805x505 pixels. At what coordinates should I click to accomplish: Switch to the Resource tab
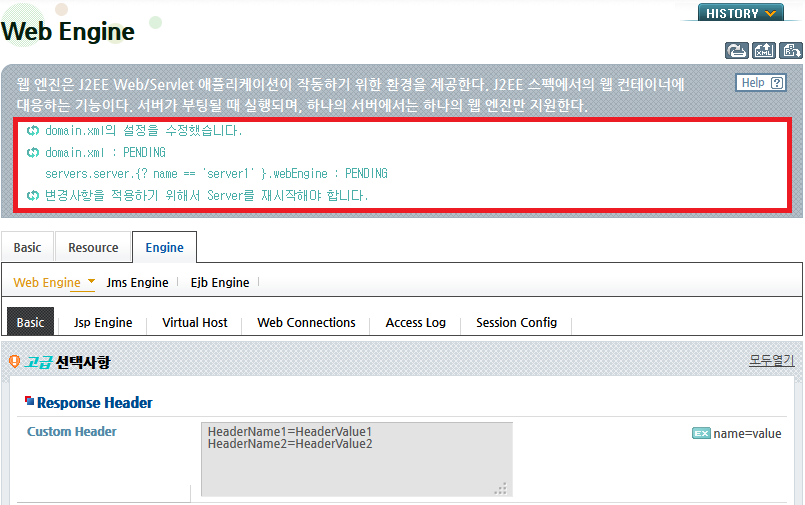point(93,247)
